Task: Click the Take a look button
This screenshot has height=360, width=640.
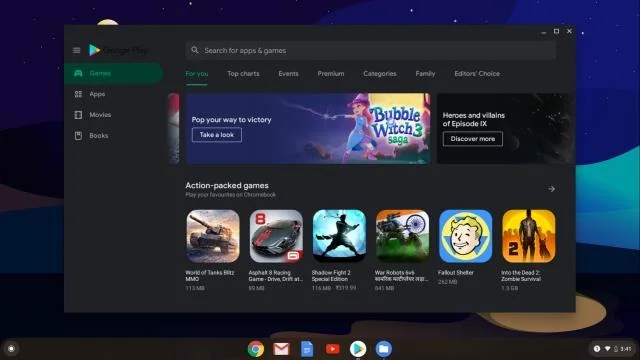Action: point(217,135)
